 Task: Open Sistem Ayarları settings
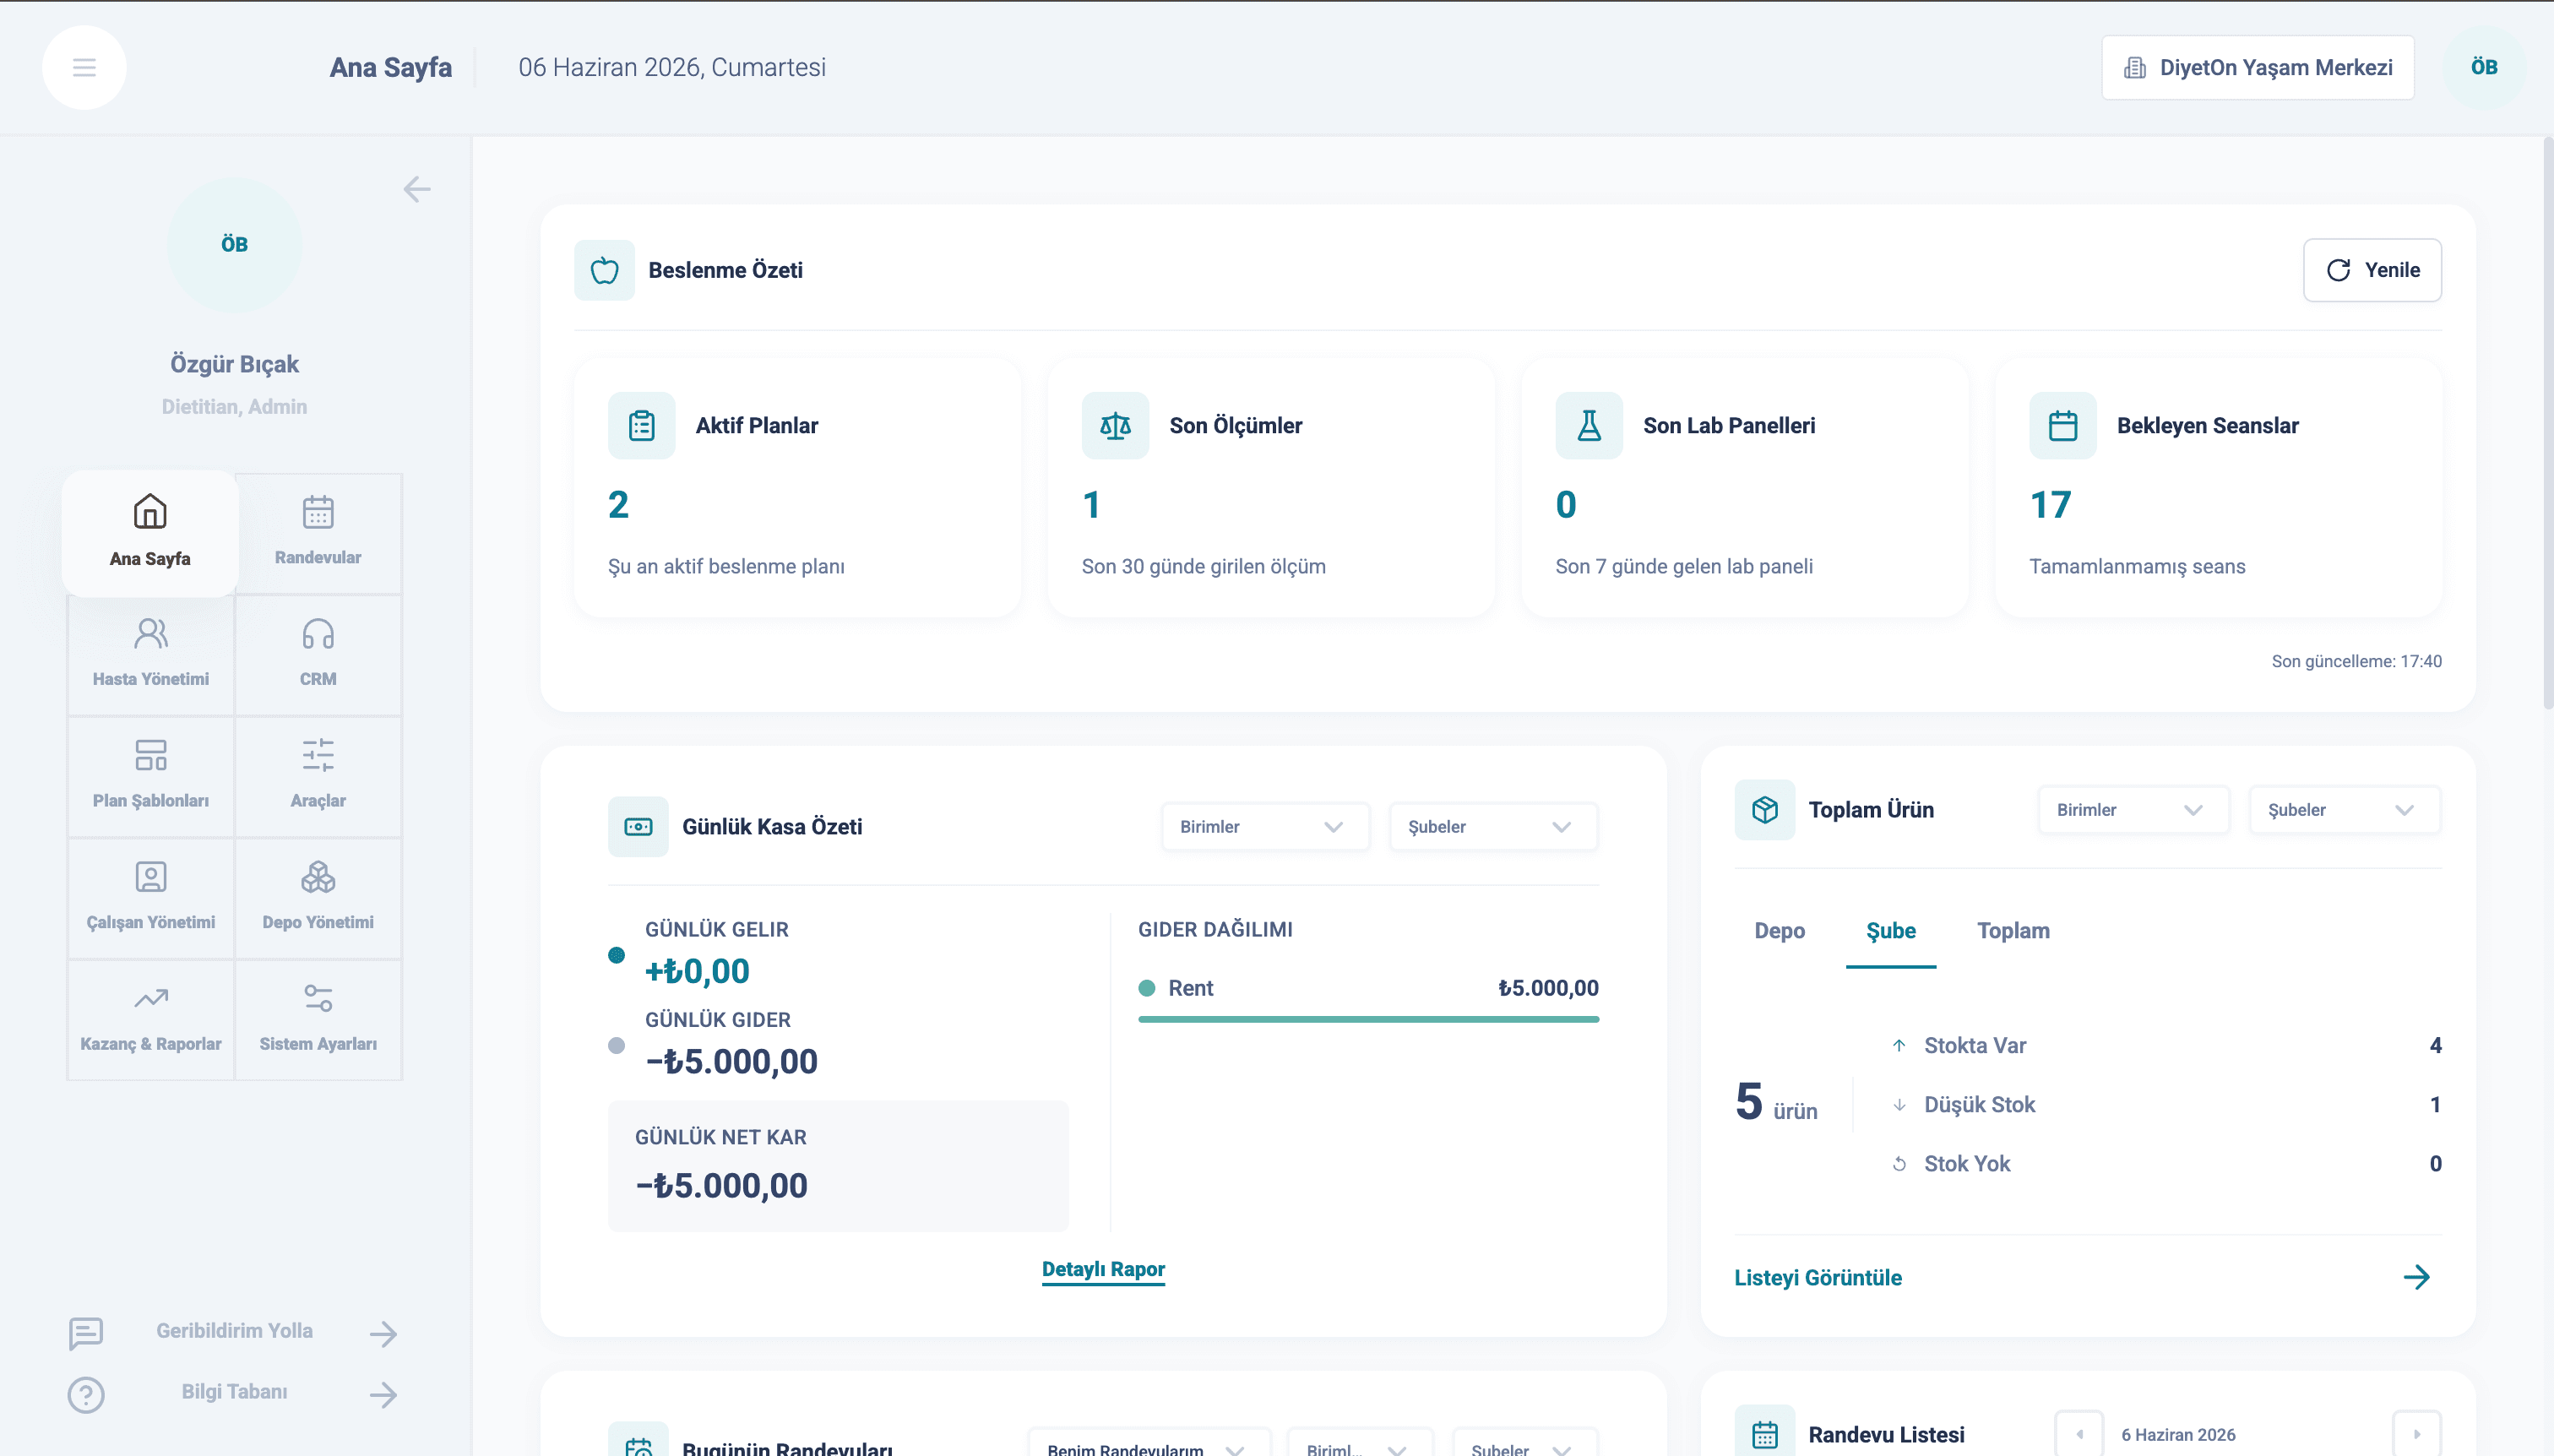pyautogui.click(x=318, y=1019)
